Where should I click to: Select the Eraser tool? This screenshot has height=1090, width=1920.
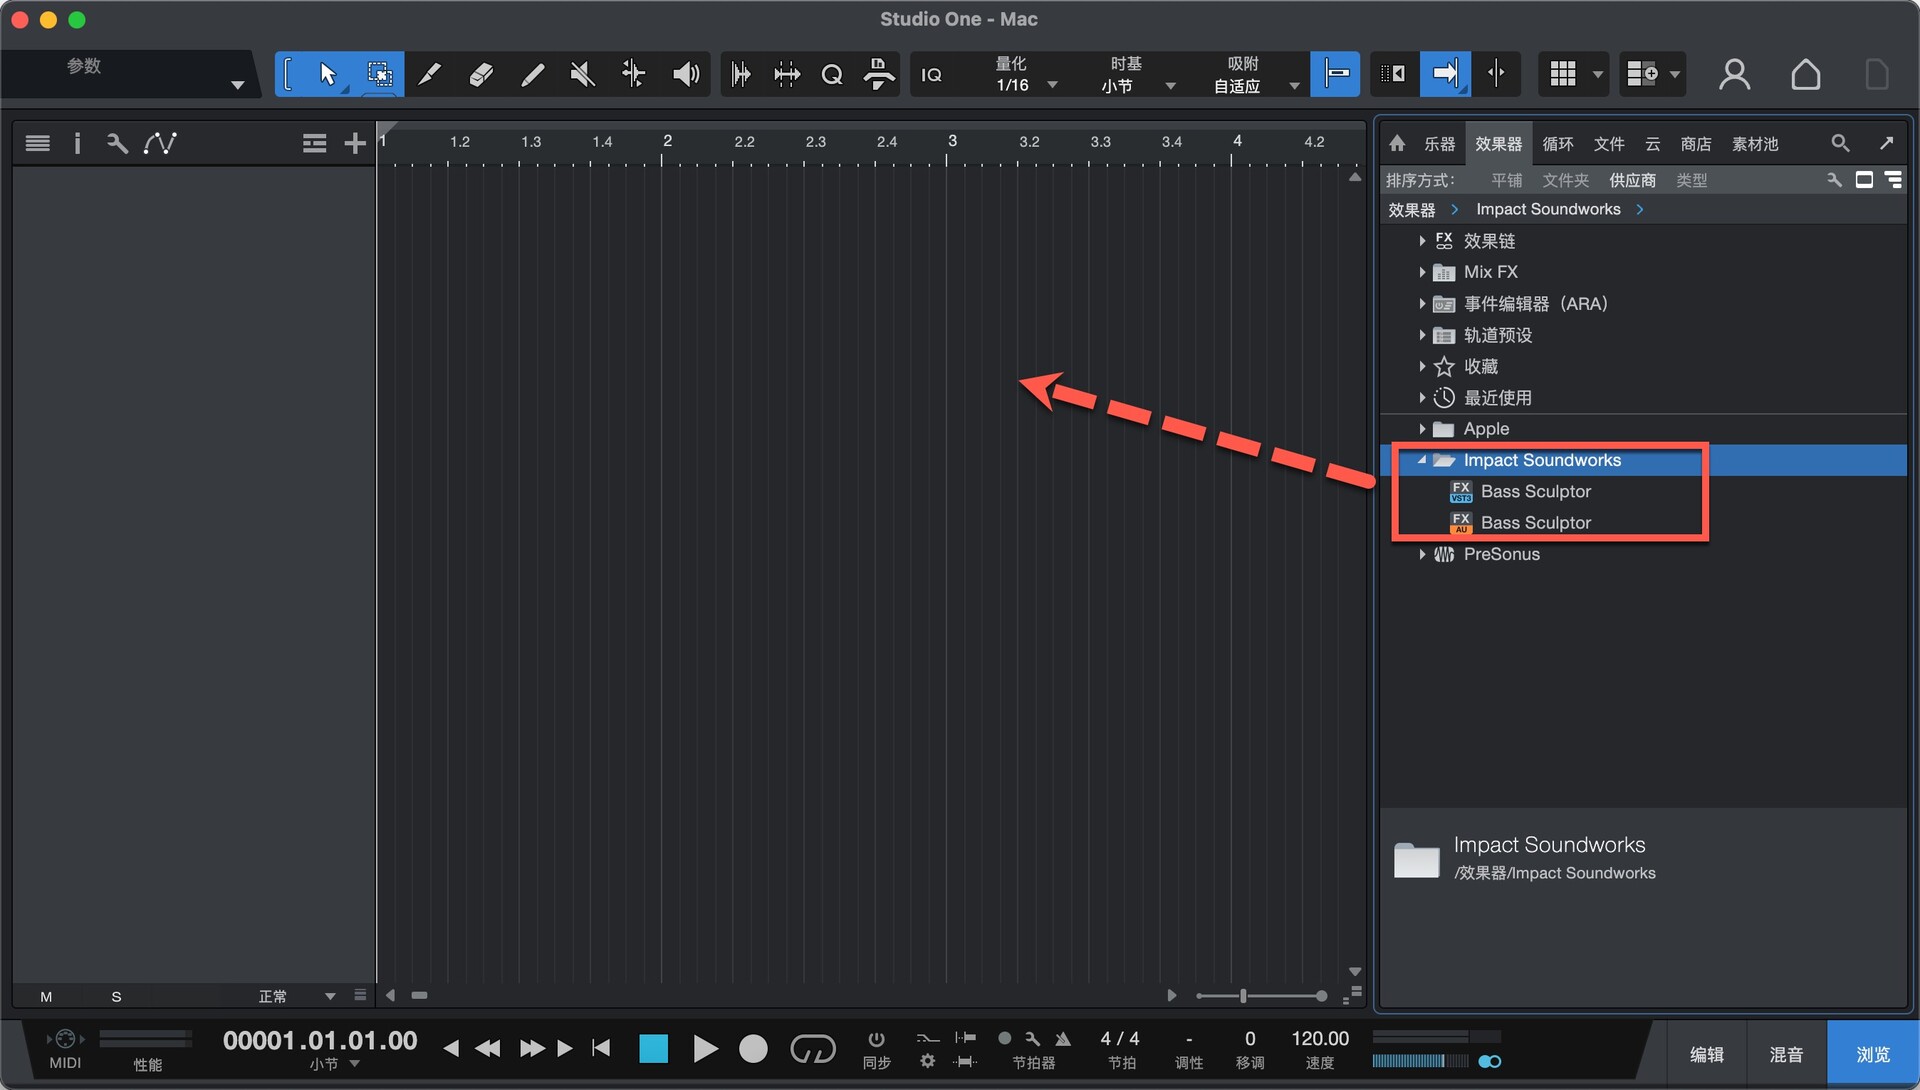tap(481, 74)
